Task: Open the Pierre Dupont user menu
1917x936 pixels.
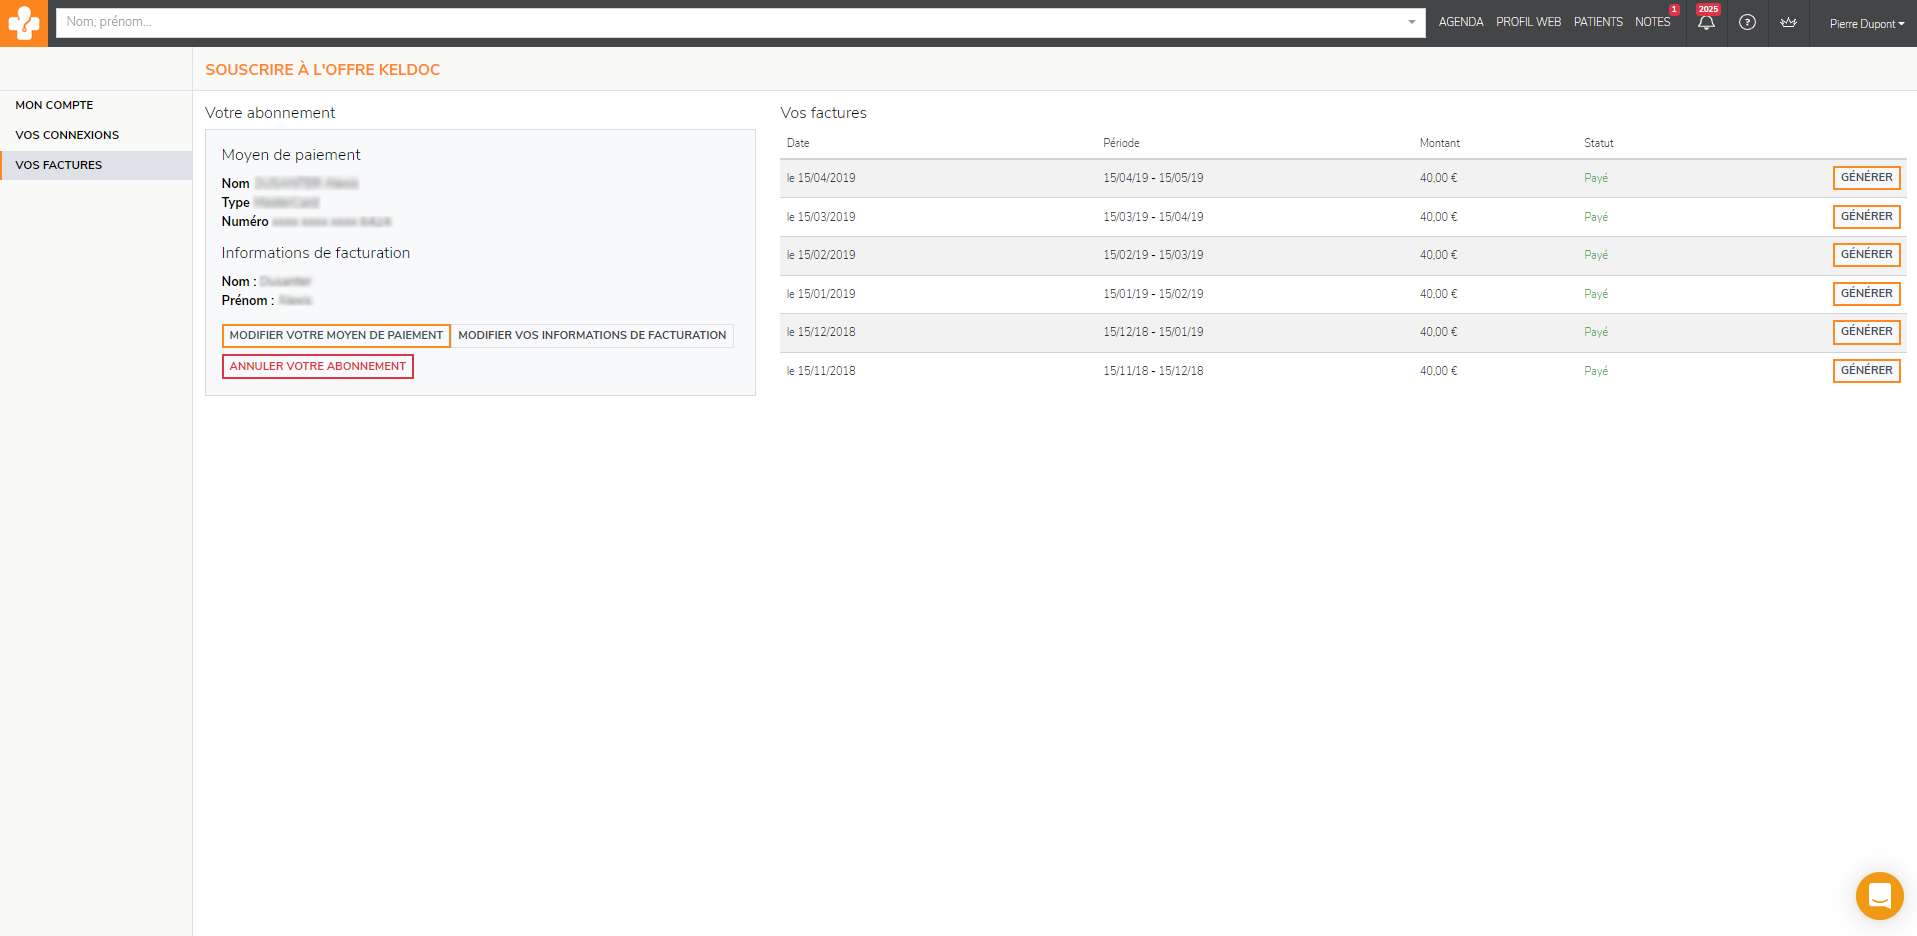Action: point(1866,24)
